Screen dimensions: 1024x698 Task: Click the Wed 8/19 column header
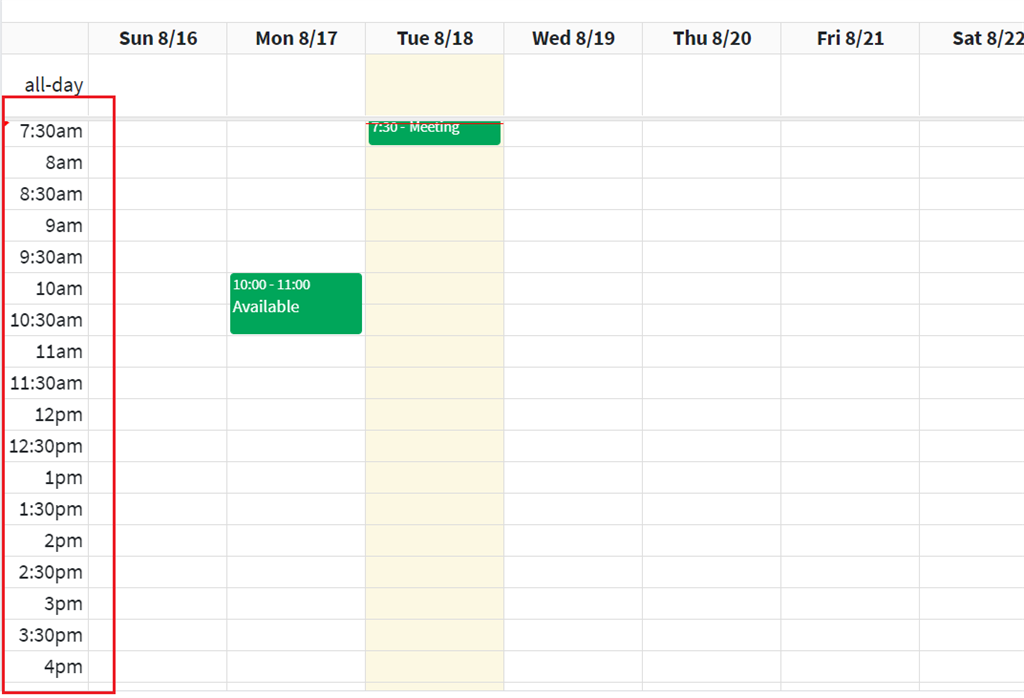572,38
